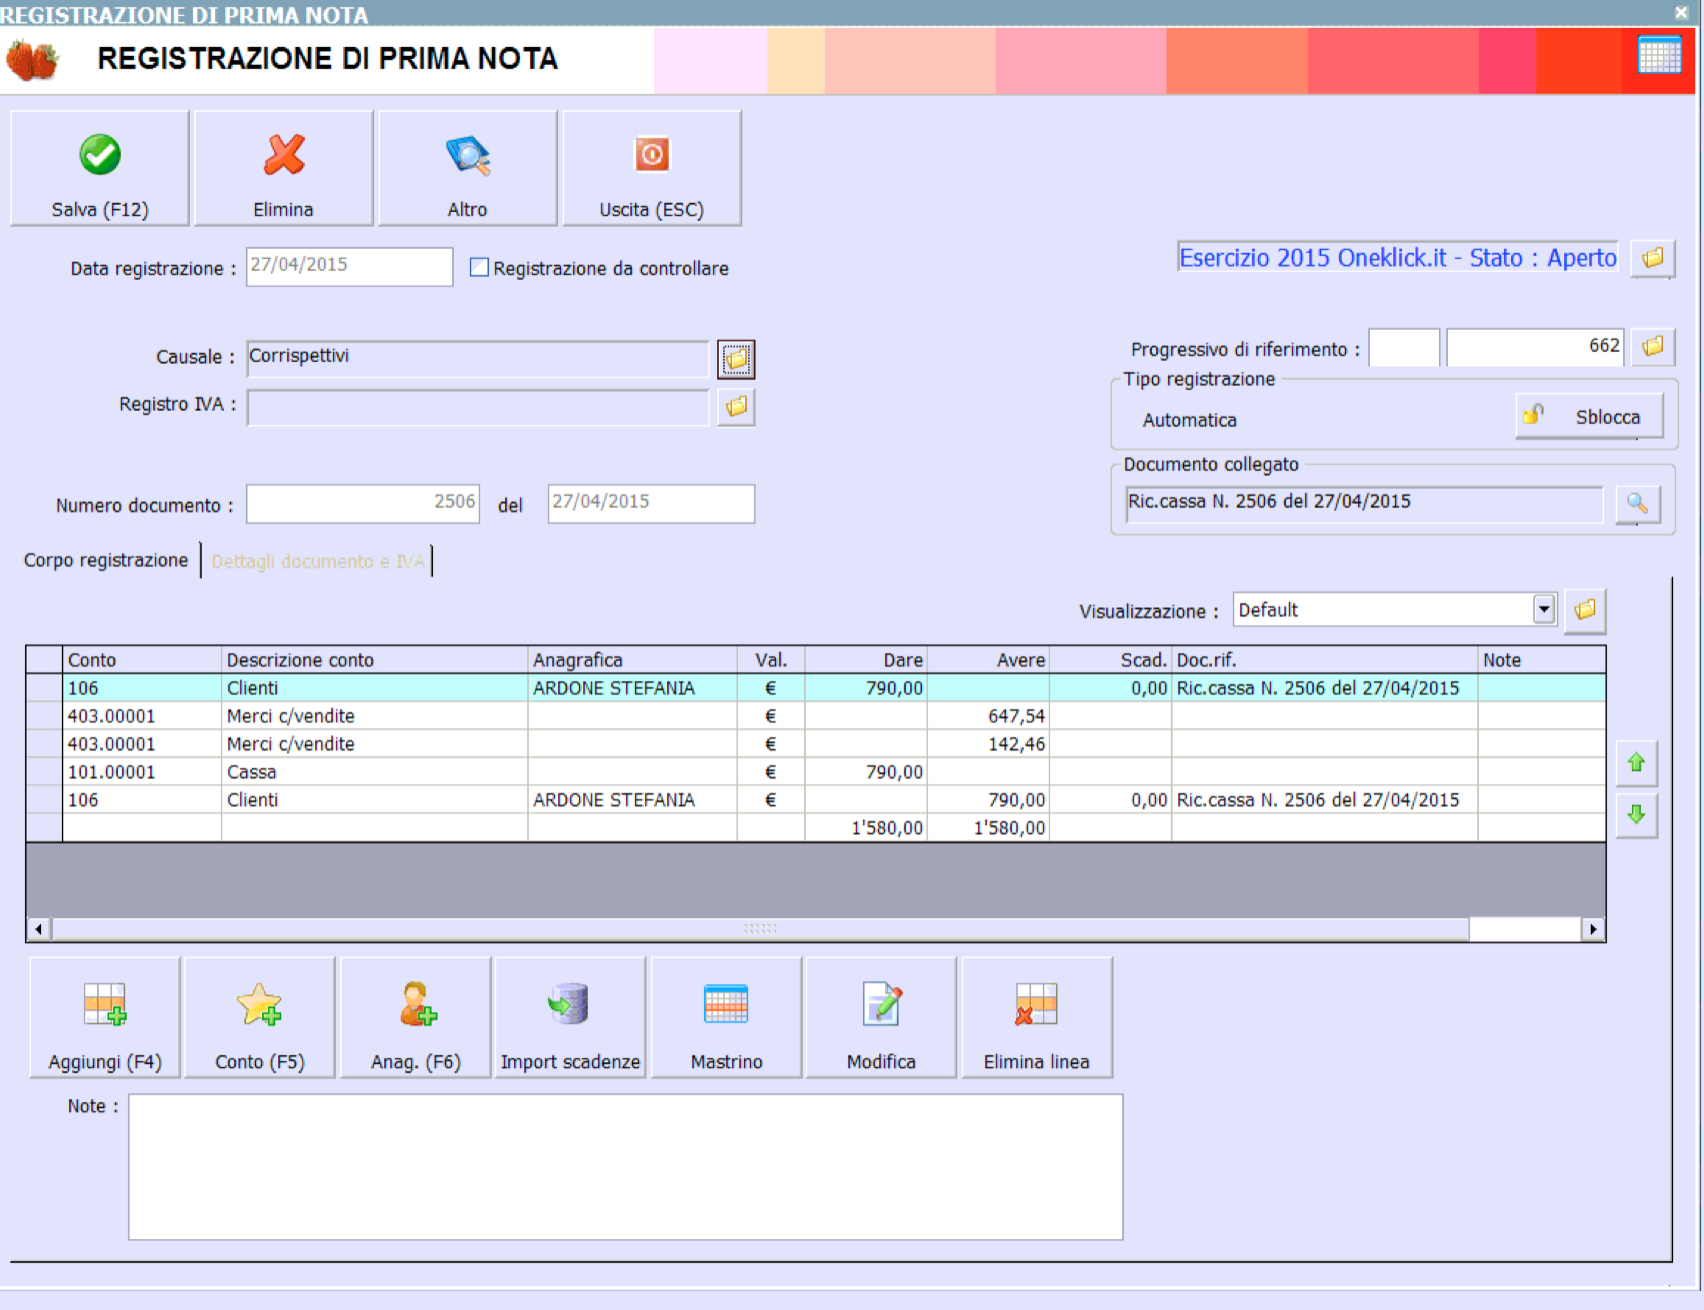Click the empty Progressivo prefix field
This screenshot has height=1310, width=1704.
tap(1404, 347)
